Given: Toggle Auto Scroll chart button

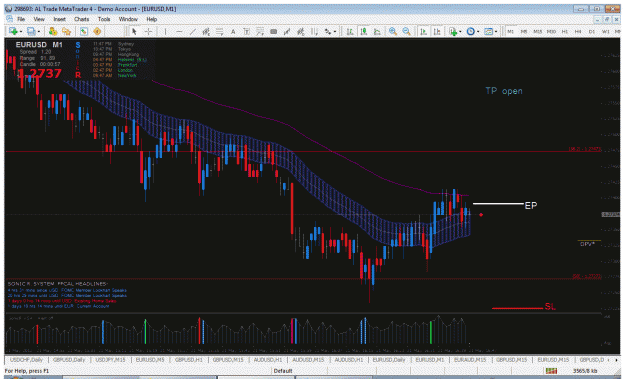Looking at the screenshot, I should click(x=423, y=31).
